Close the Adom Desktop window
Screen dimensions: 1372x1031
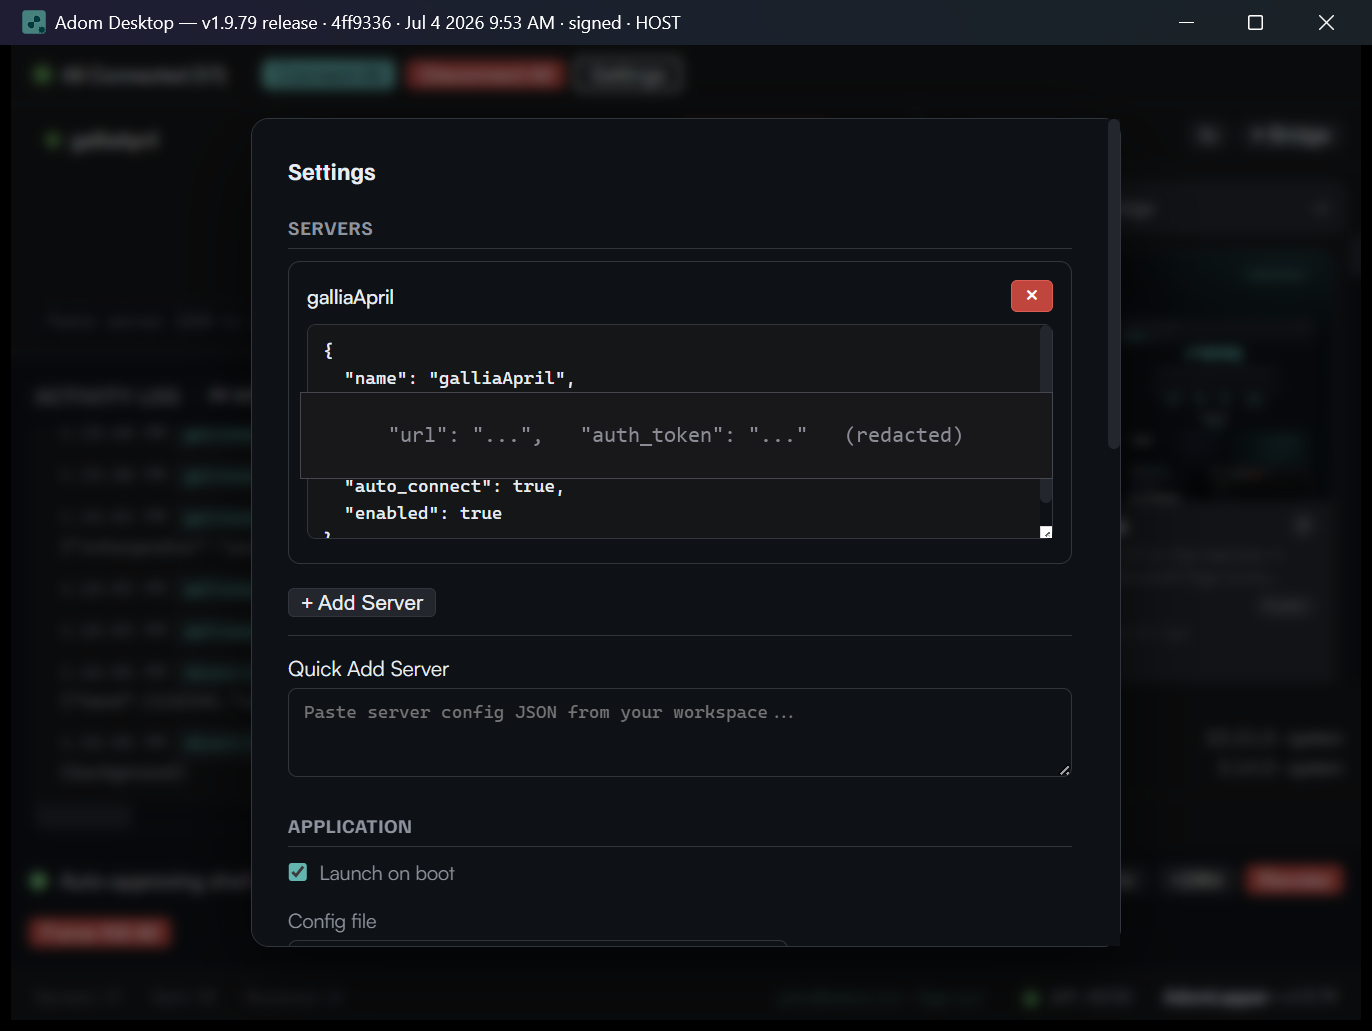[1326, 22]
